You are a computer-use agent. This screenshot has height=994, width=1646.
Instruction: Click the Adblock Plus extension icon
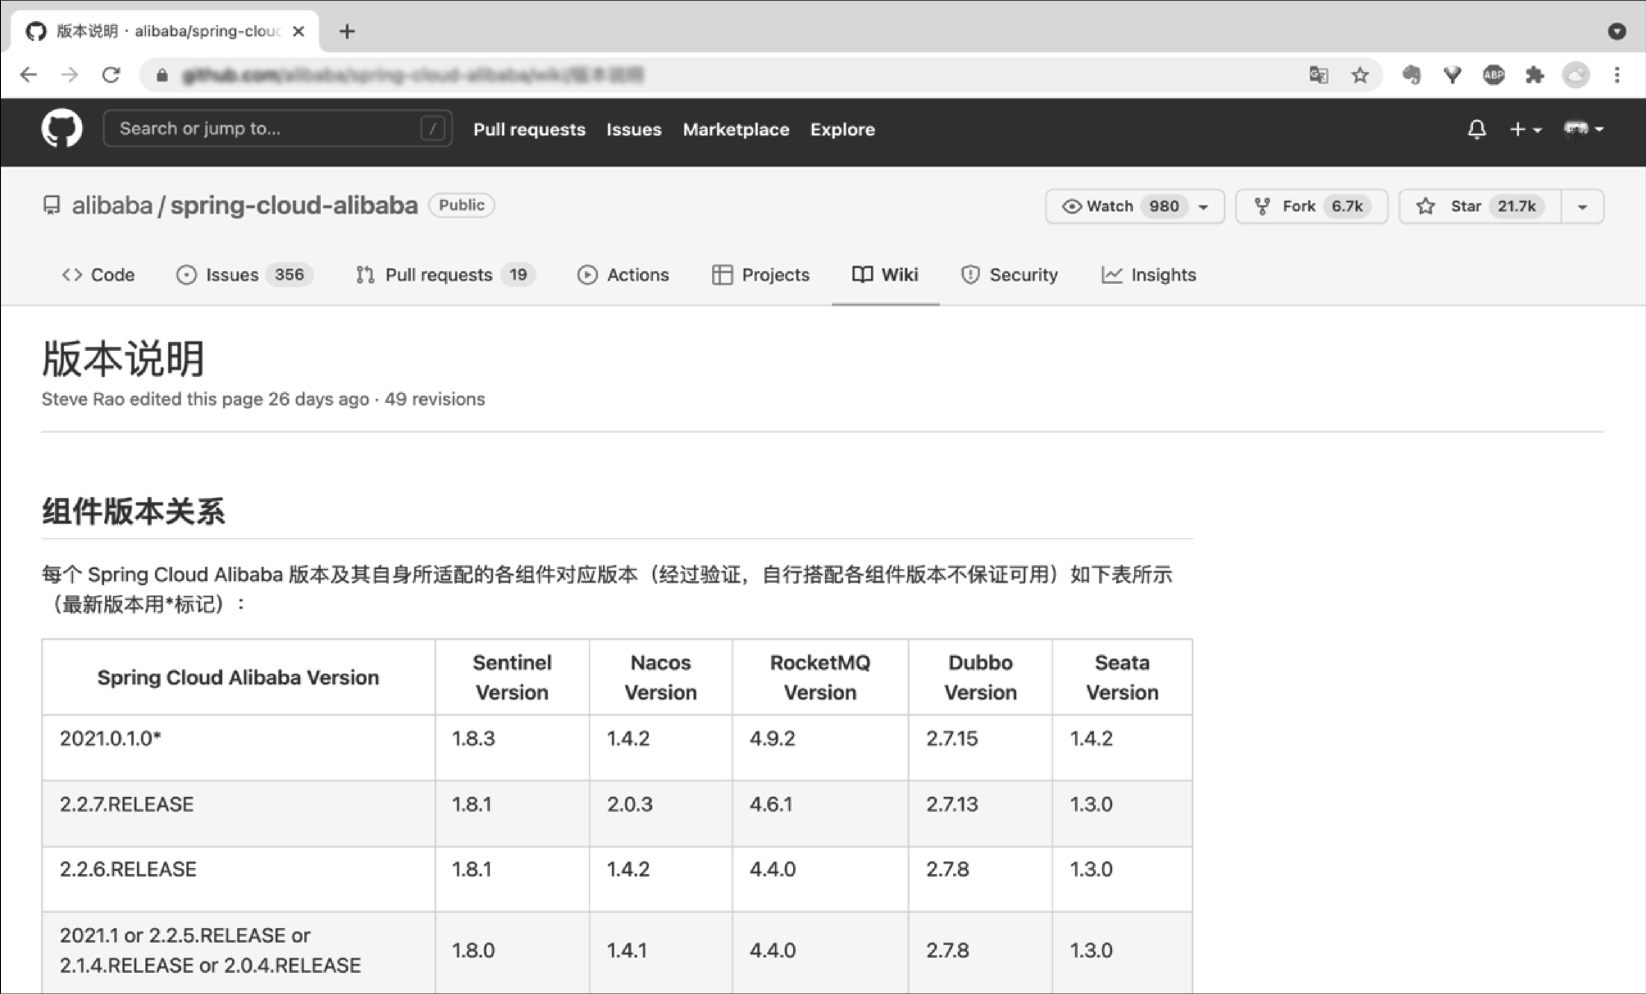[1493, 75]
